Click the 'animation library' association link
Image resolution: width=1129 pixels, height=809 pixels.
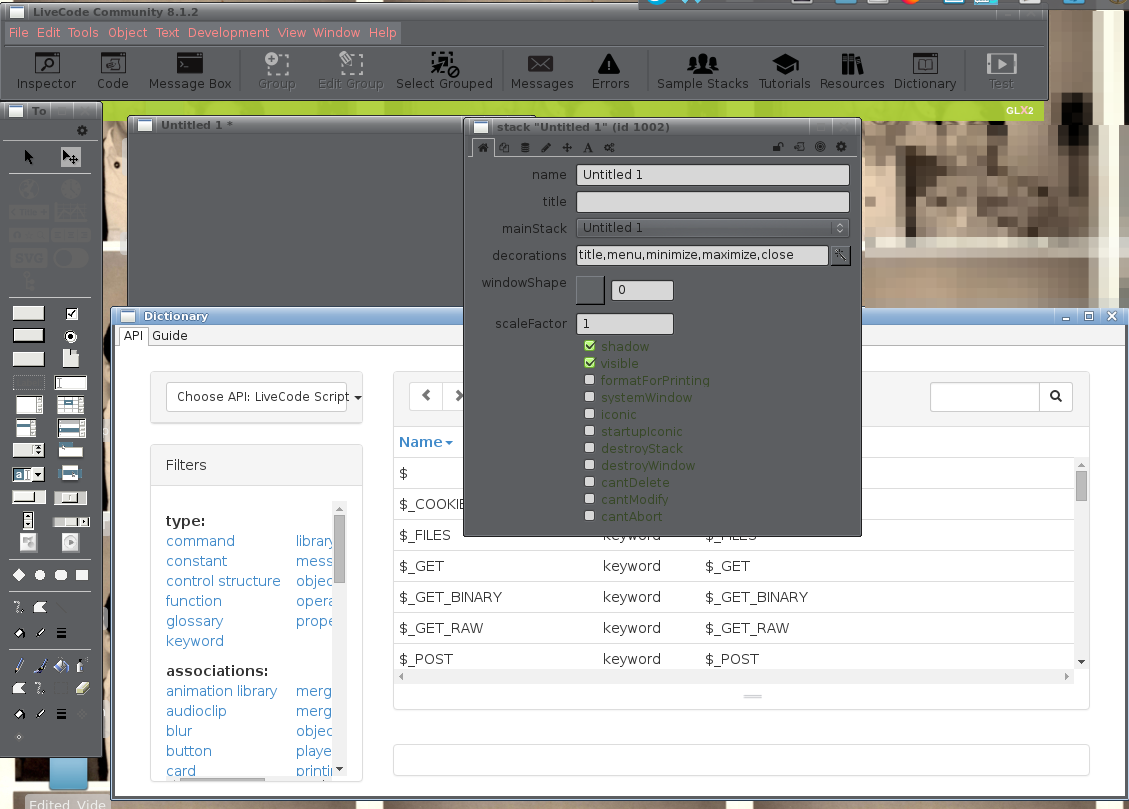point(221,691)
